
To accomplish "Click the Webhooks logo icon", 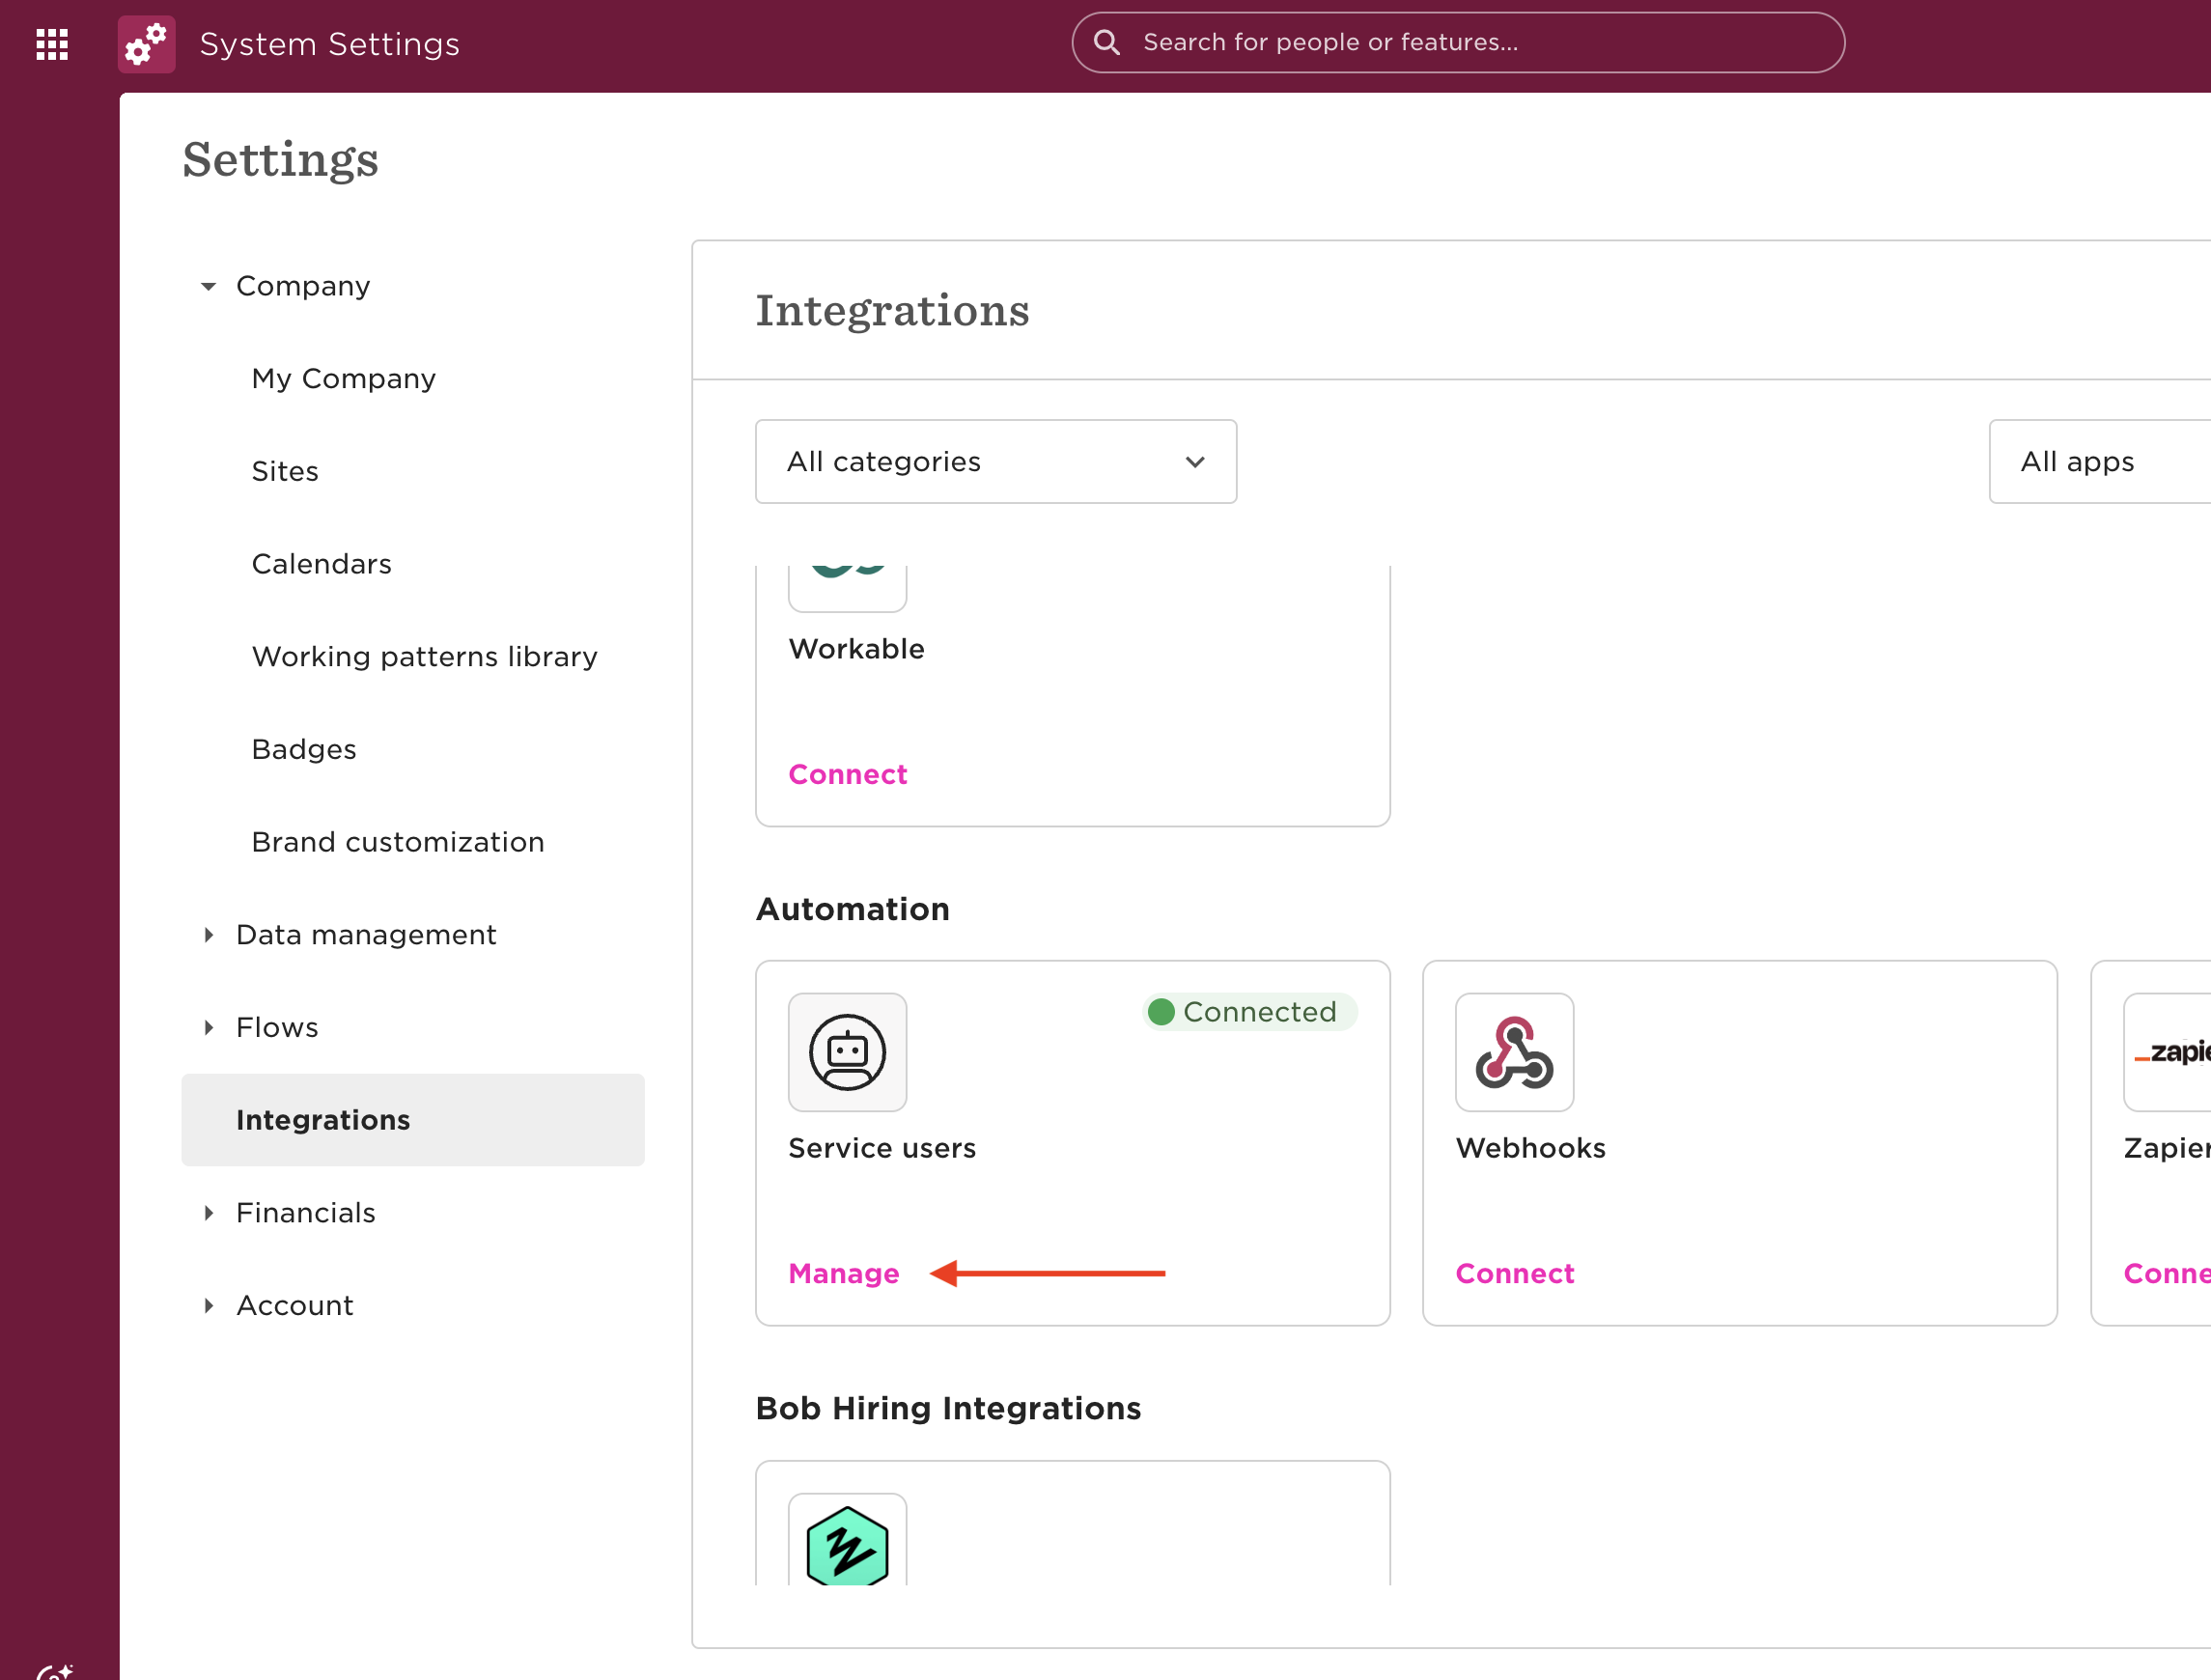I will point(1514,1052).
